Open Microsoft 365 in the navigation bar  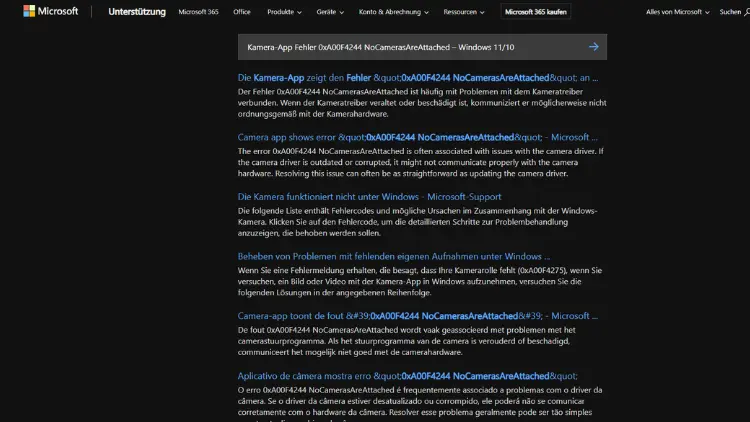coord(198,12)
